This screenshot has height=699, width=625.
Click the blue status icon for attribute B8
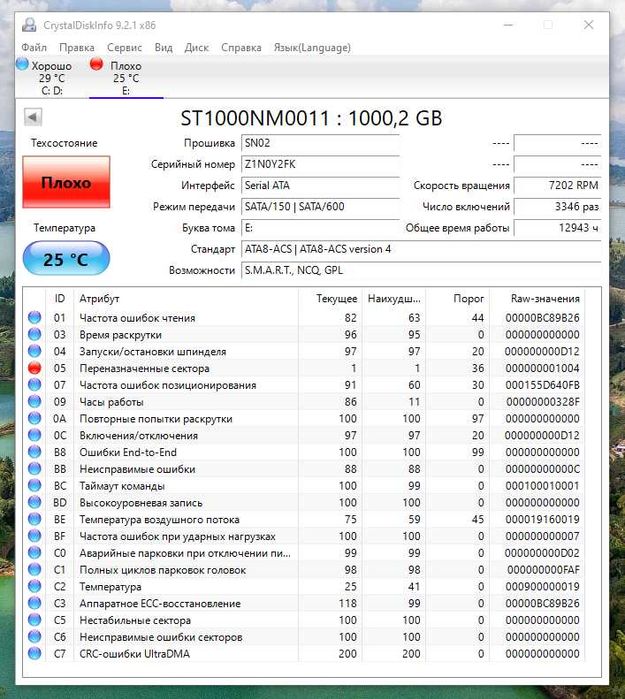pos(34,452)
